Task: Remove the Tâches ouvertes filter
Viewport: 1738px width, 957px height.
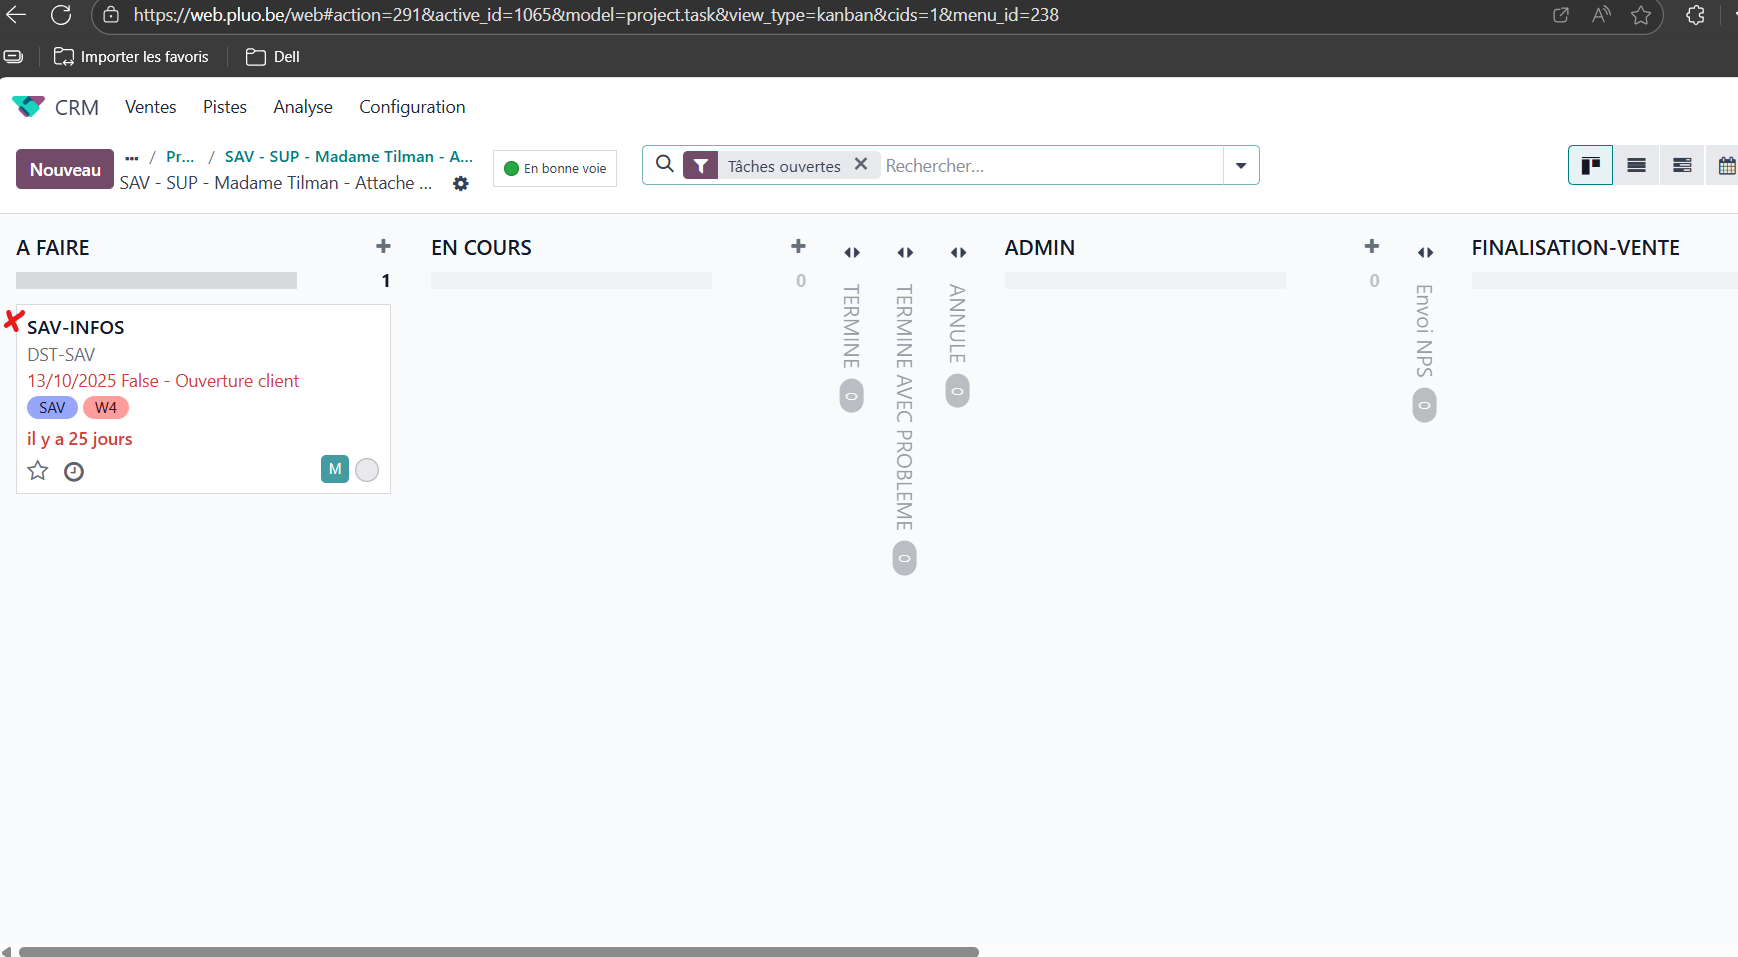Action: (861, 165)
